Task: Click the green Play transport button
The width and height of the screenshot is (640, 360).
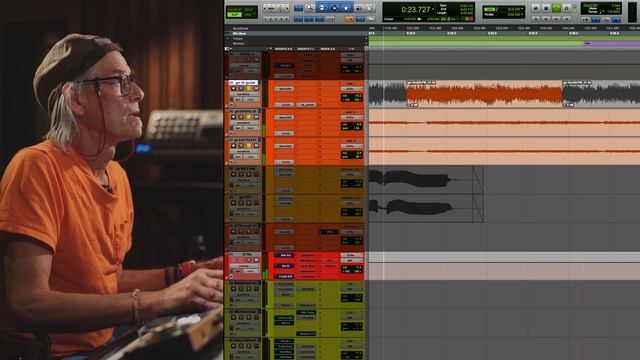Action: [556, 8]
